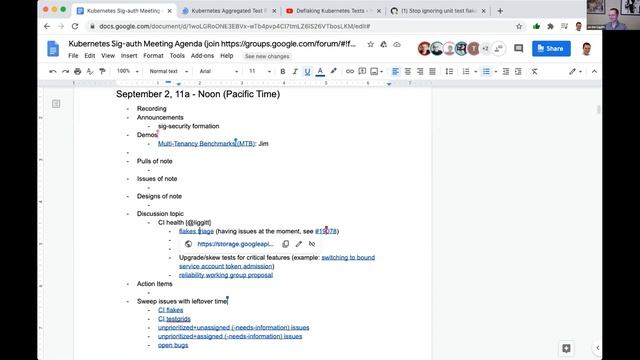640x360 pixels.
Task: Click the spell check icon
Action: (x=90, y=71)
